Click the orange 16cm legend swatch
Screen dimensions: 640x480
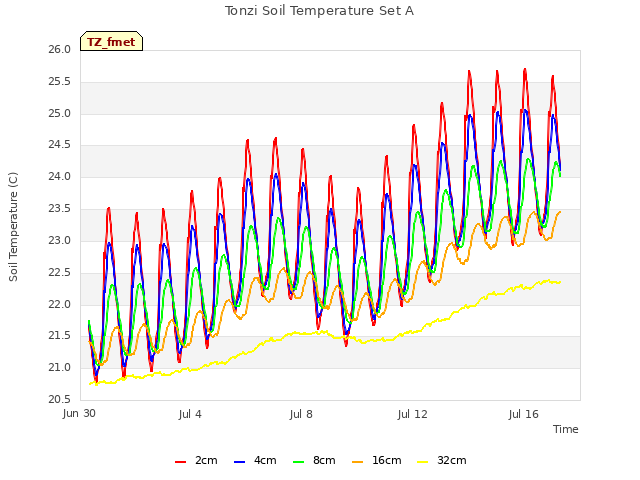[358, 462]
